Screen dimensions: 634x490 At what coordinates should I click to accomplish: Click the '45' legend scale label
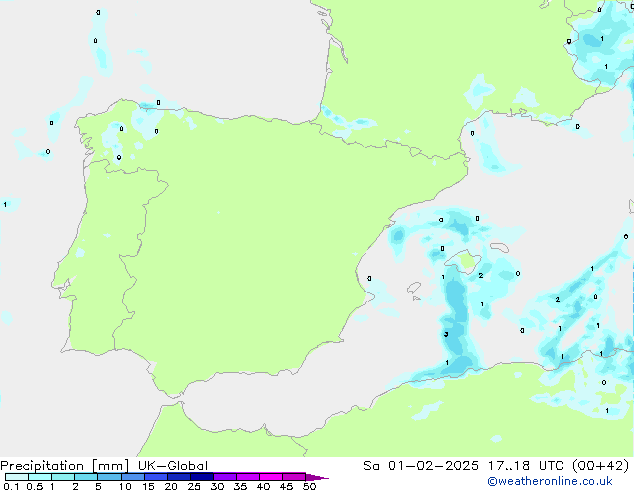(x=286, y=486)
